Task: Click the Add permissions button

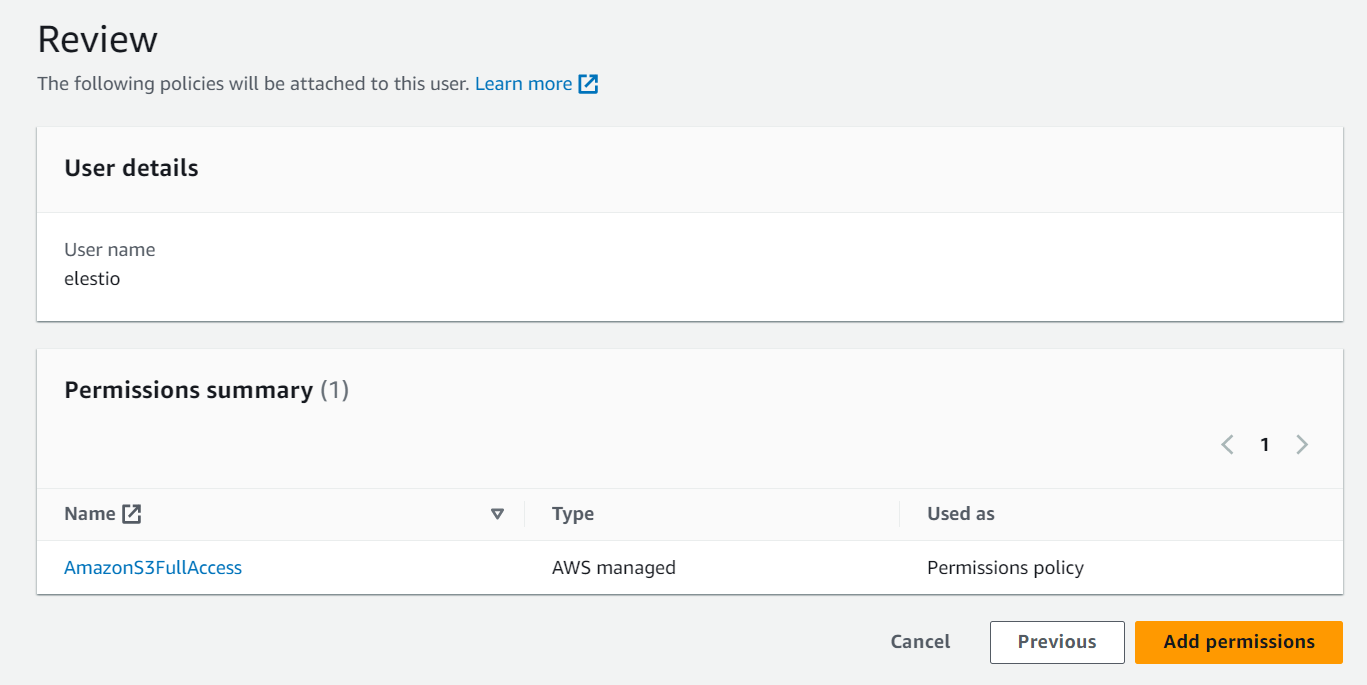Action: 1238,642
